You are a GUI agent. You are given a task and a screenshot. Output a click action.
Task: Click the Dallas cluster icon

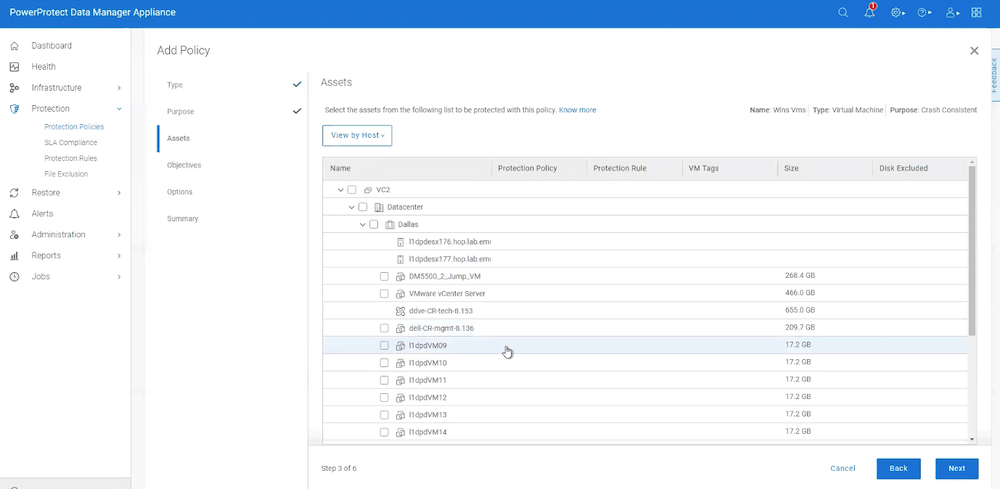pos(389,224)
